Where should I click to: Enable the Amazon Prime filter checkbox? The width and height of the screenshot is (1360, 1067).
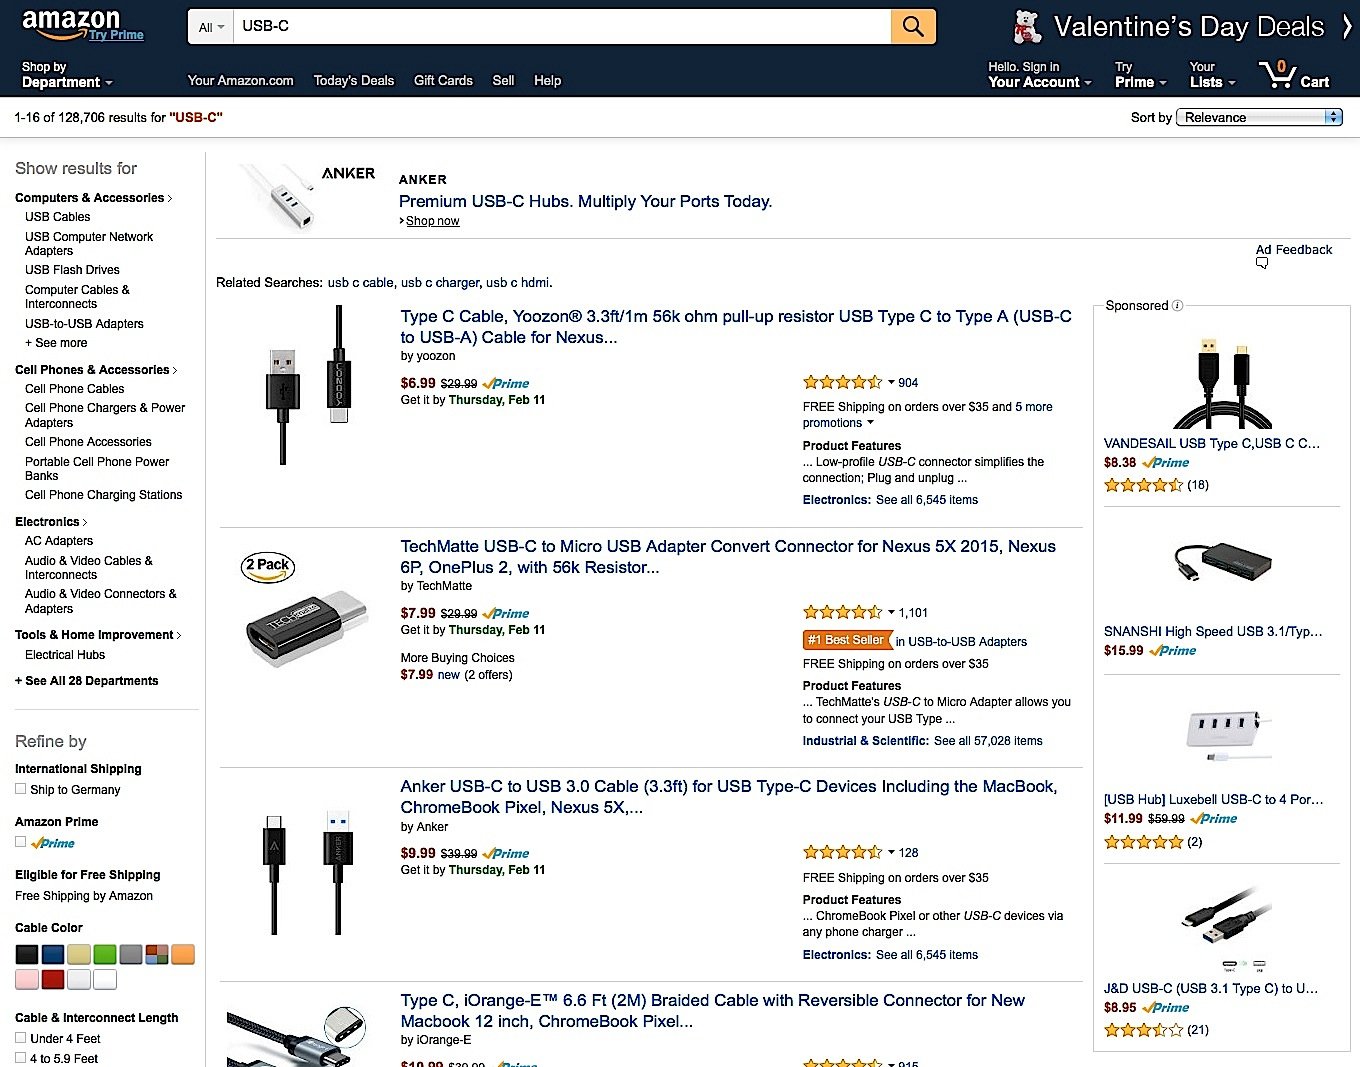coord(21,842)
